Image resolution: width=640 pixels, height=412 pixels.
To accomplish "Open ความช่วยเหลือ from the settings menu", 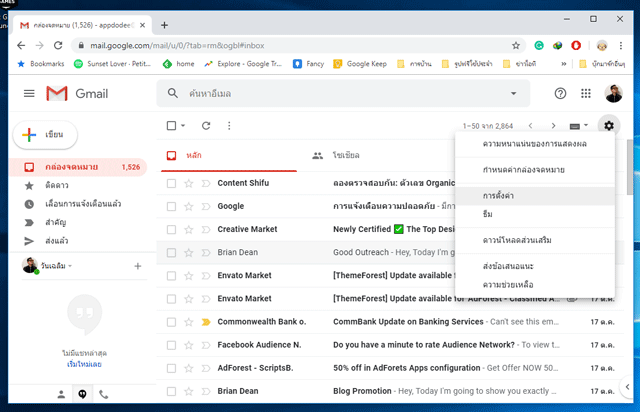I will [535, 285].
